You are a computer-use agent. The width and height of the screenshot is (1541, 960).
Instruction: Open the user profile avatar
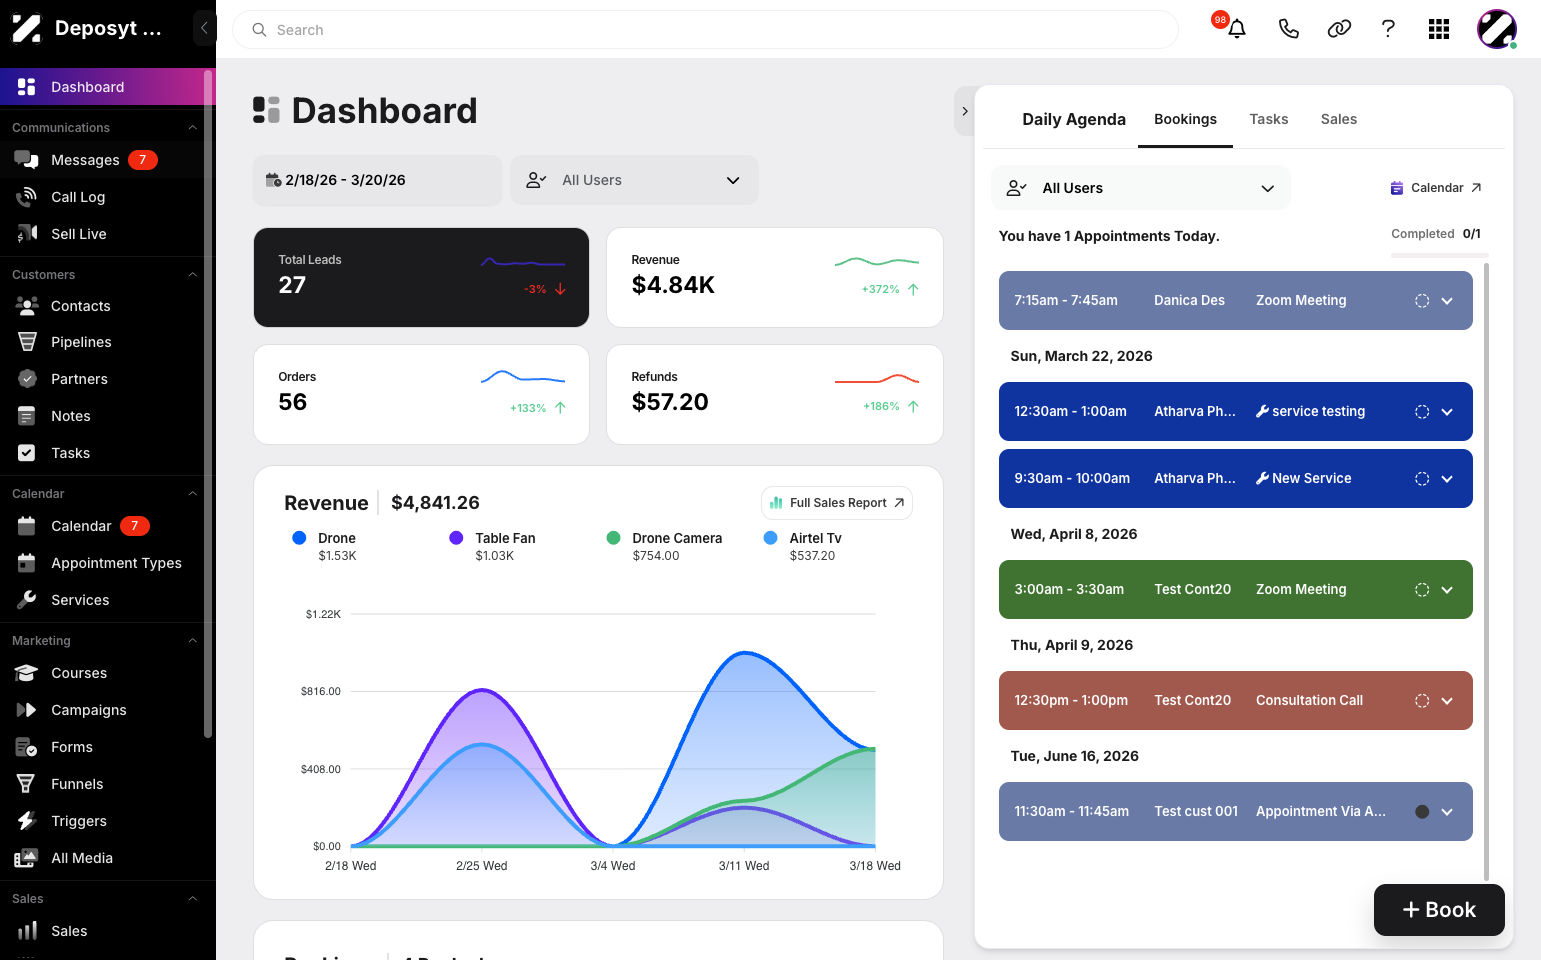point(1497,29)
